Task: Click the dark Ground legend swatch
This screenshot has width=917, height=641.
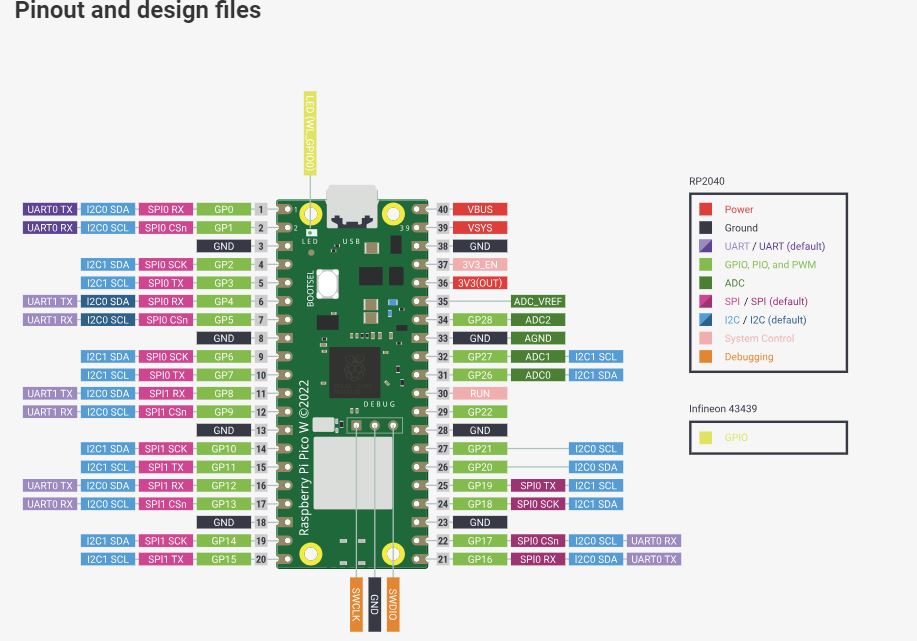Action: (705, 228)
